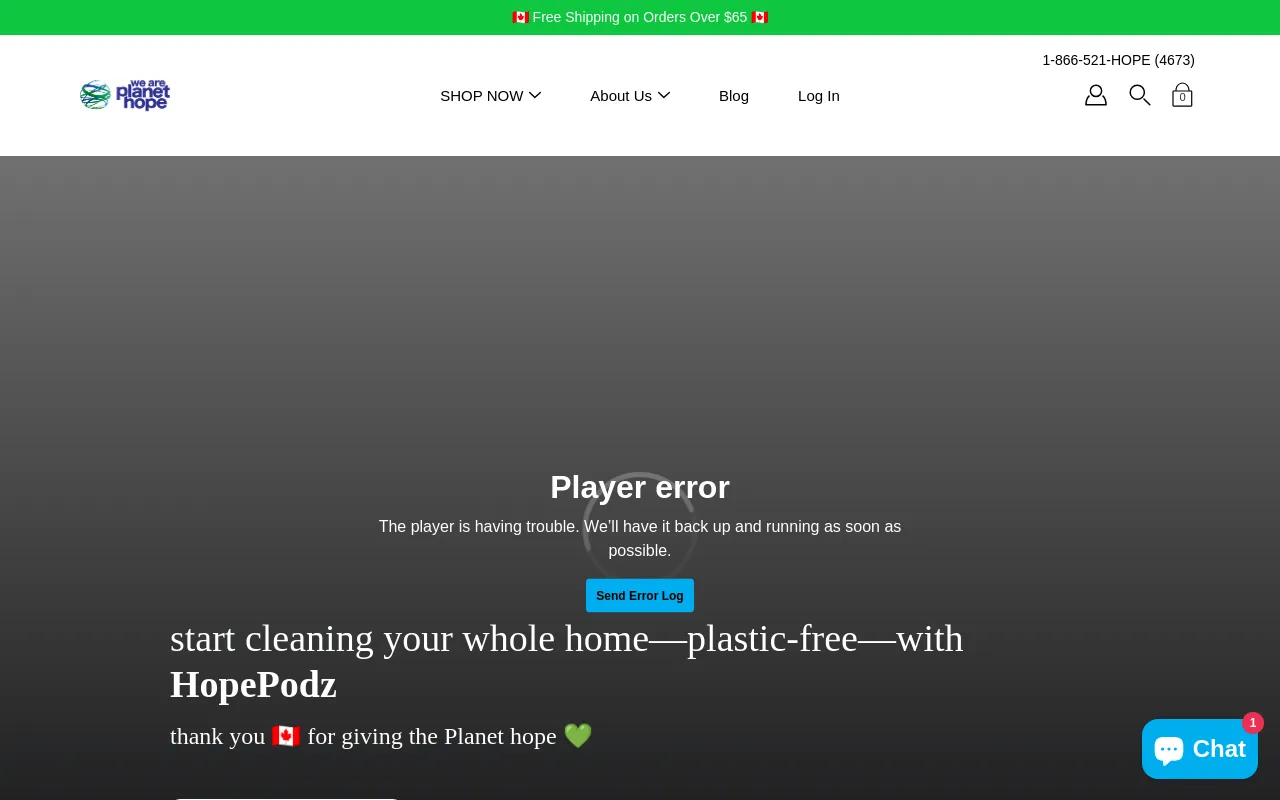1280x800 pixels.
Task: Click the HopePodz hero headline
Action: tap(567, 661)
